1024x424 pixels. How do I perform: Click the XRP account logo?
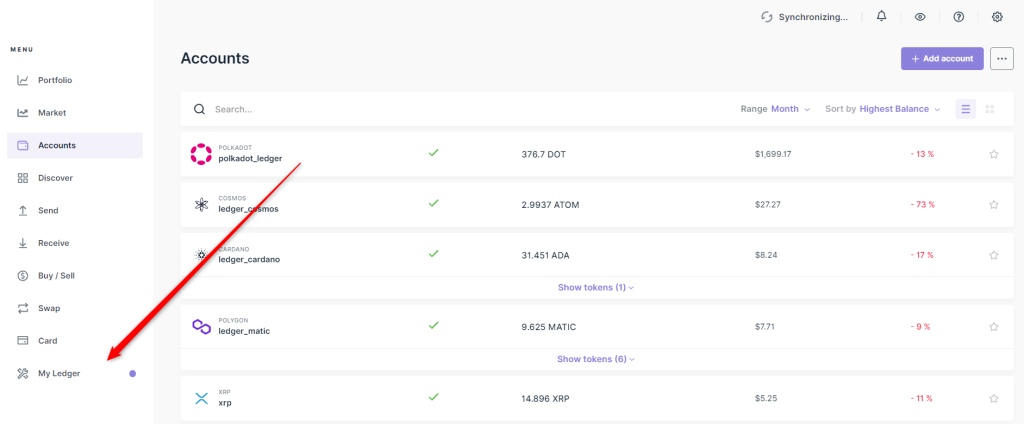point(201,398)
